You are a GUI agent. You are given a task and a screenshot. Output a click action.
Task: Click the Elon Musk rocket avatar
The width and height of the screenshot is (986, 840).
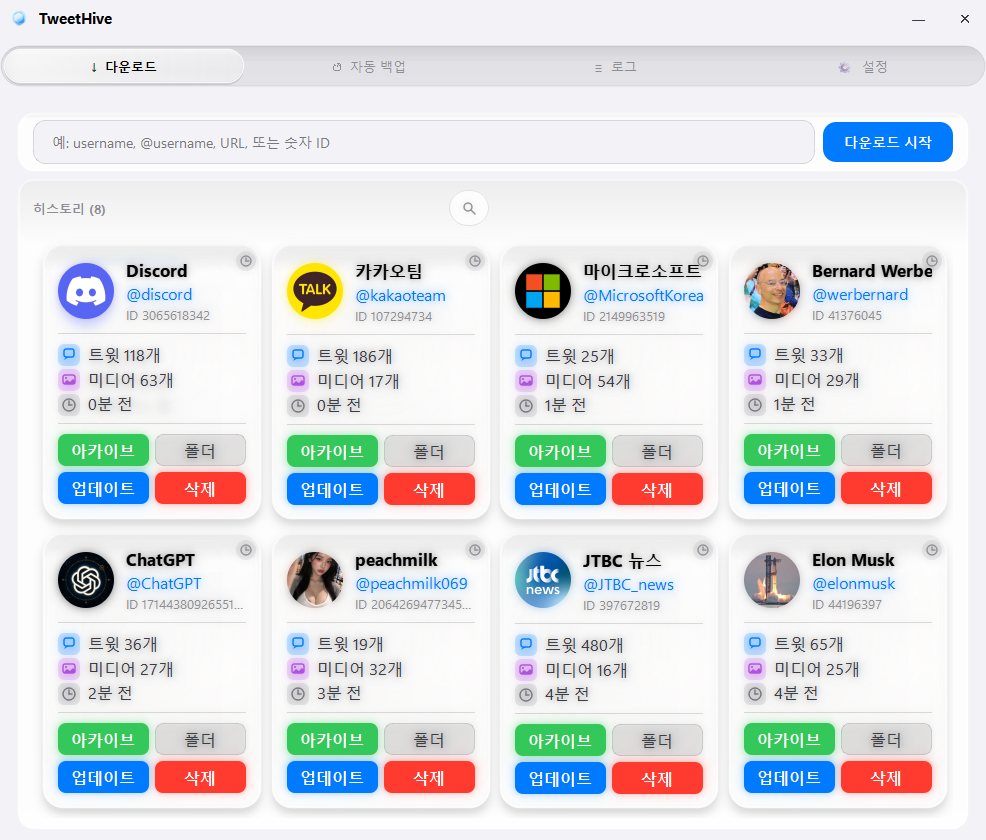tap(772, 580)
